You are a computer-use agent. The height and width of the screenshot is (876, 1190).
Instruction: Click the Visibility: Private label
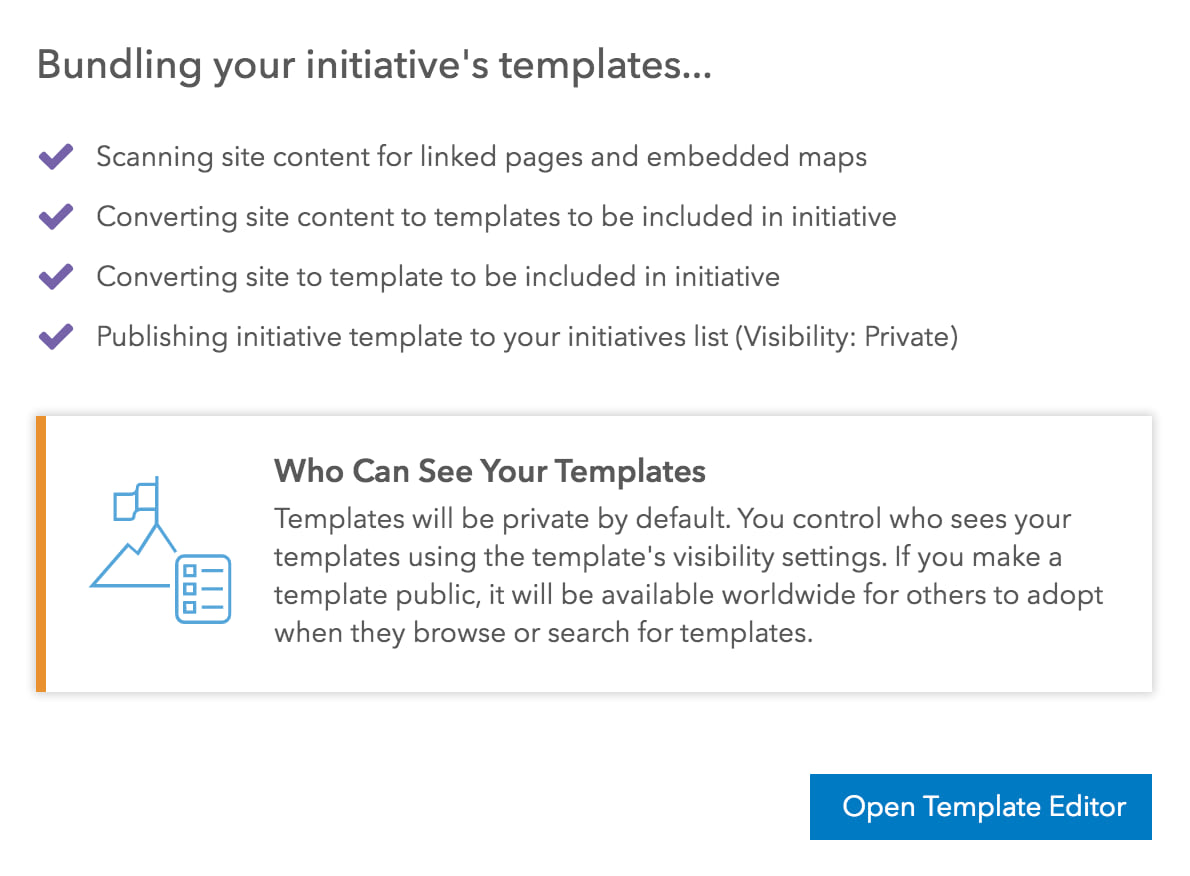pyautogui.click(x=846, y=337)
